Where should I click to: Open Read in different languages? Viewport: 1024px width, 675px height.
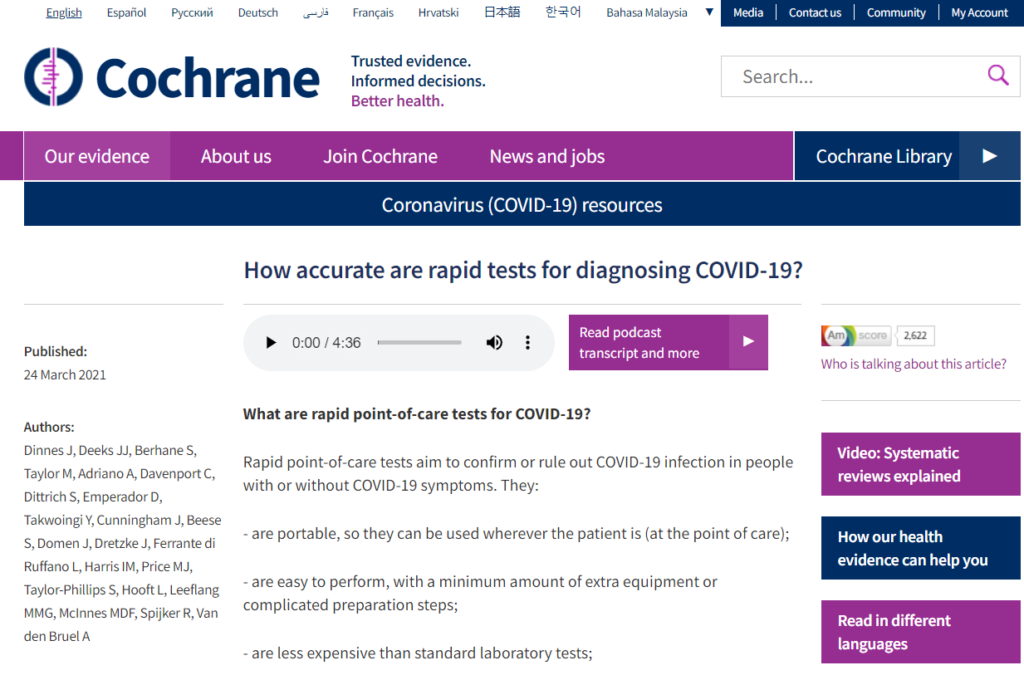(x=920, y=631)
